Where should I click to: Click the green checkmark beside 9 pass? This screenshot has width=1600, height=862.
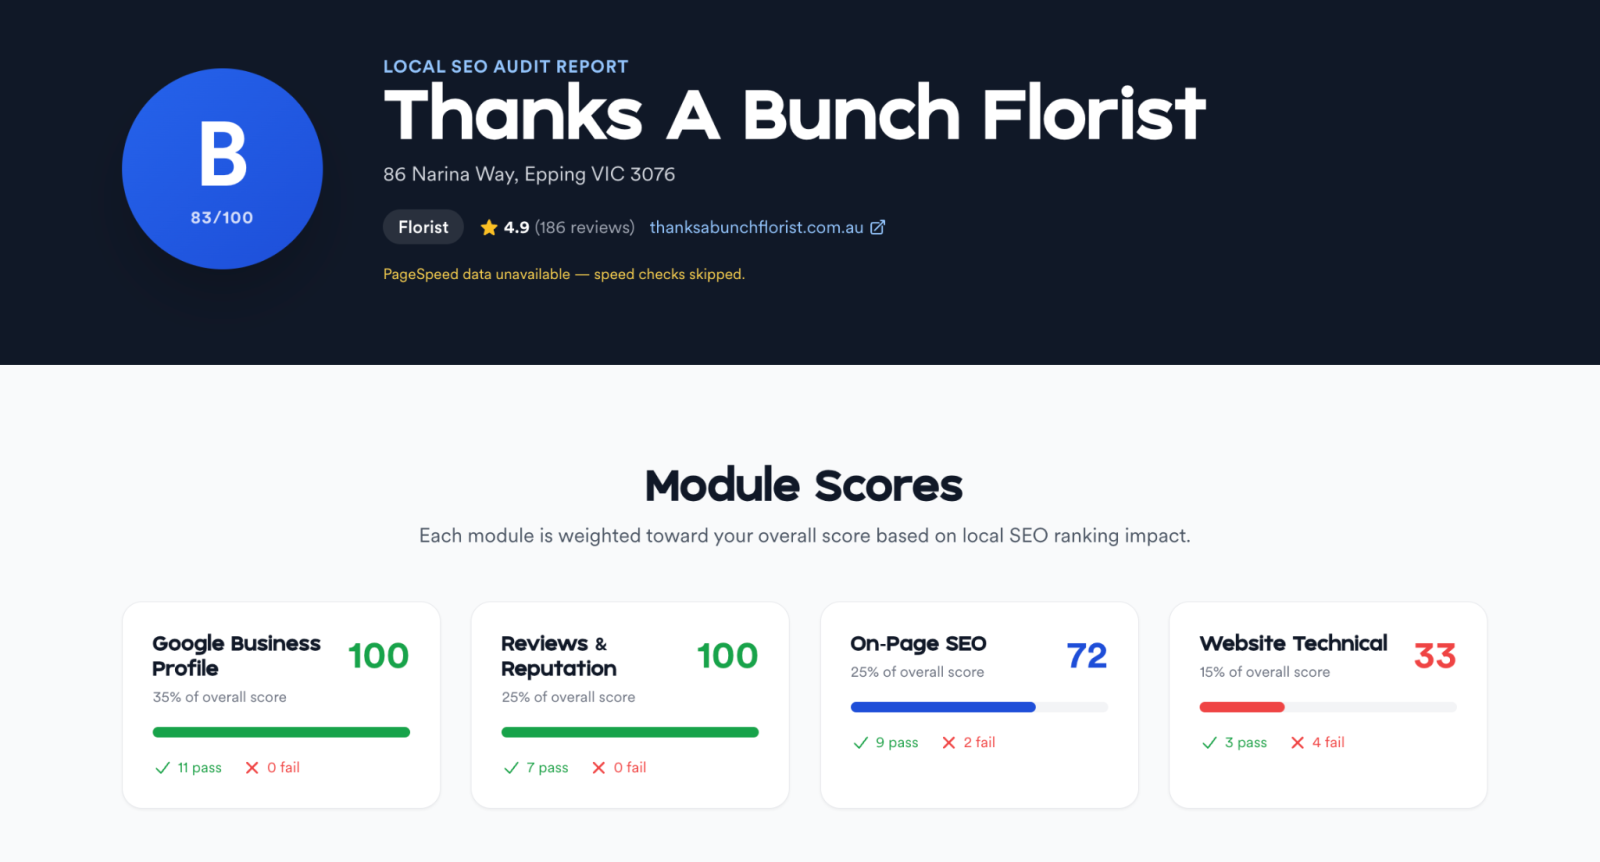[860, 742]
